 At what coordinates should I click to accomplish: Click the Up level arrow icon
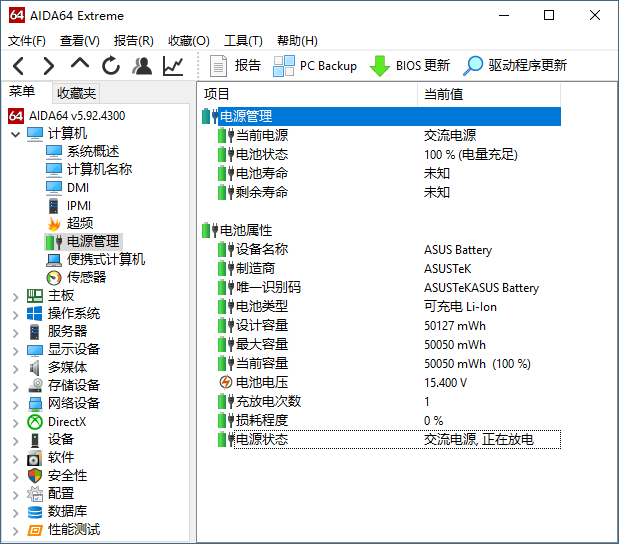click(80, 65)
